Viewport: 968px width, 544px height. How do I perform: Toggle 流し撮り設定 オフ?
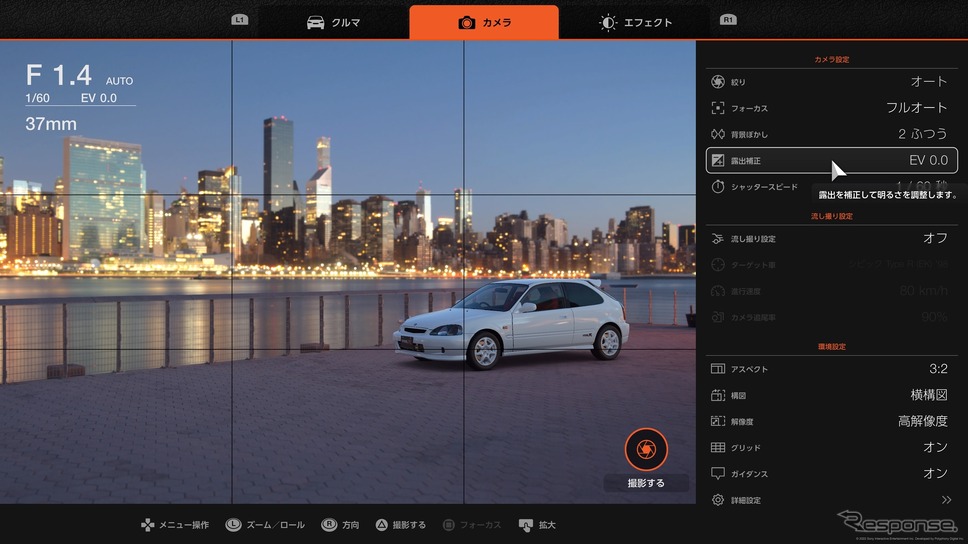pyautogui.click(x=935, y=238)
